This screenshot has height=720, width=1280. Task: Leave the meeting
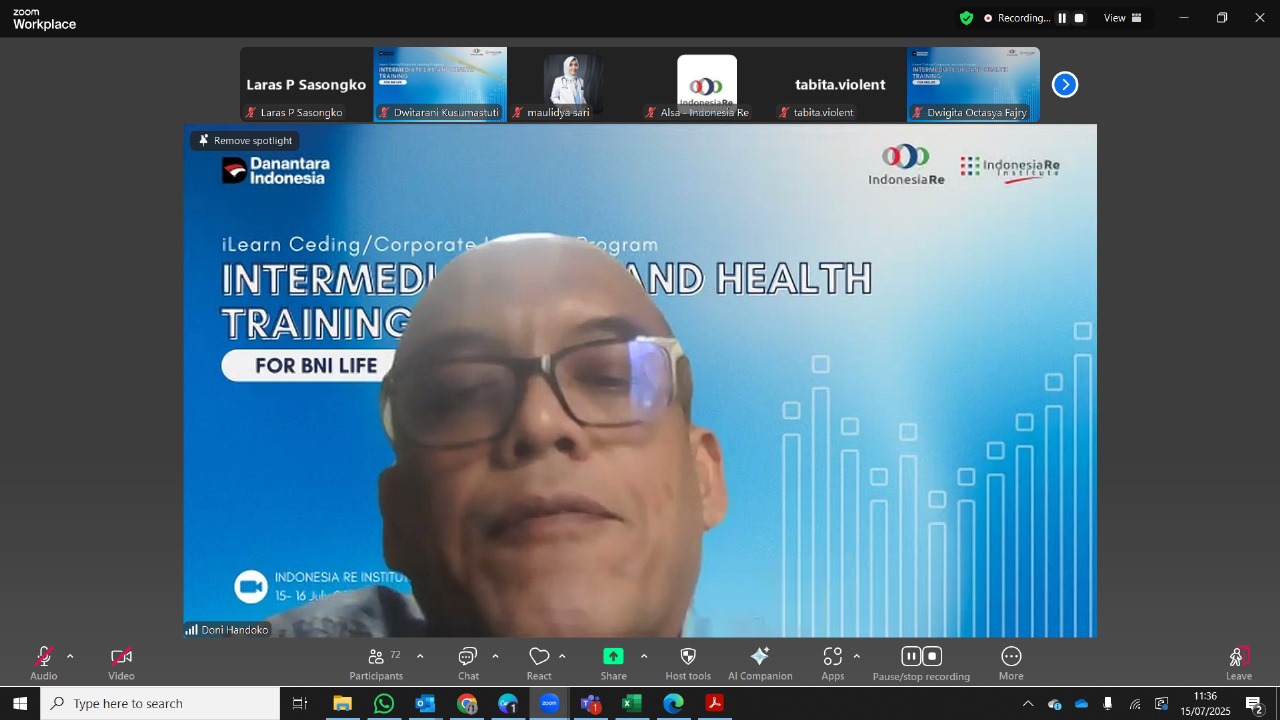(1239, 662)
